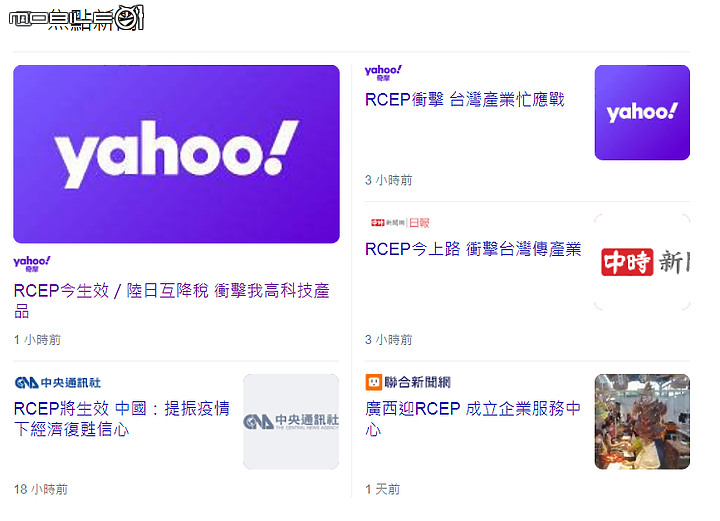This screenshot has width=720, height=521.
Task: Open headline RCEP今生效 / 陸日互降稅 衝擊我高科技產品
Action: (172, 301)
